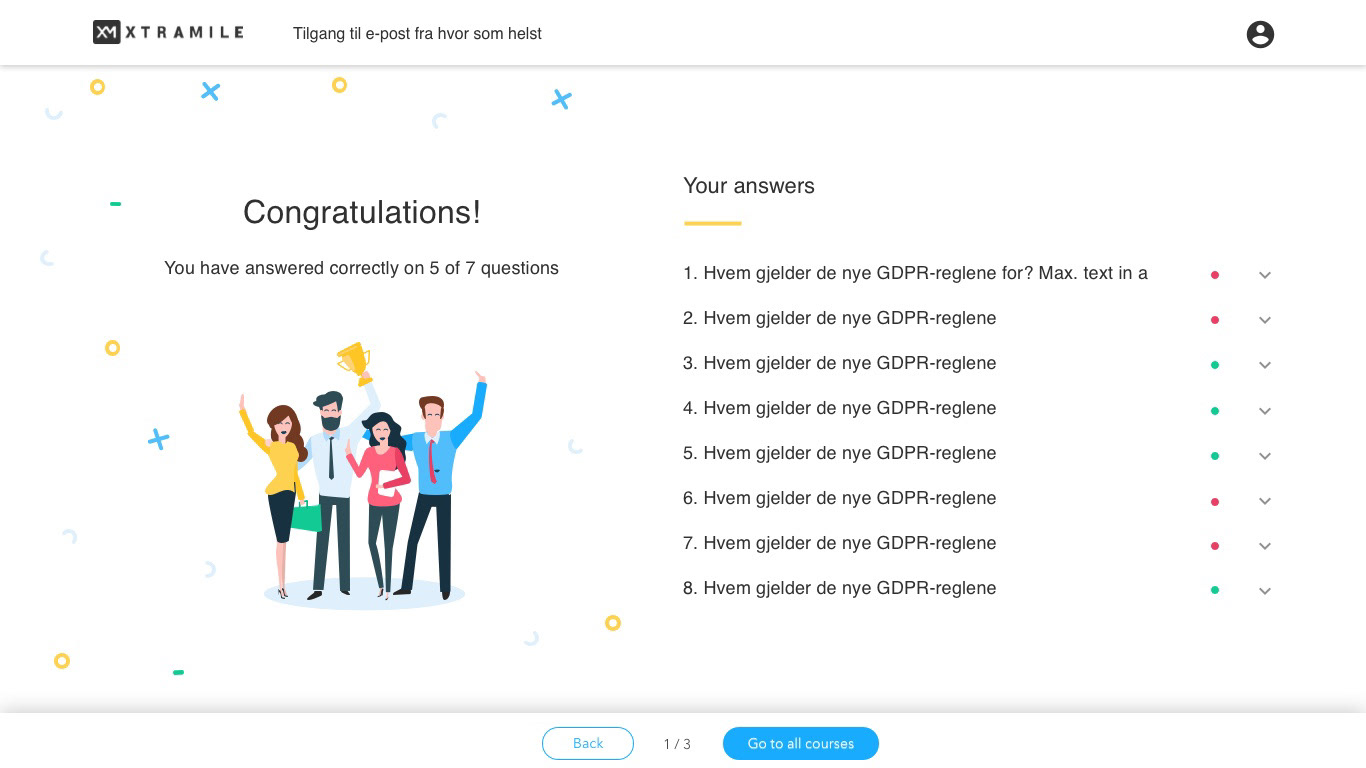Click the green status dot for question 8
This screenshot has width=1366, height=768.
[x=1215, y=590]
